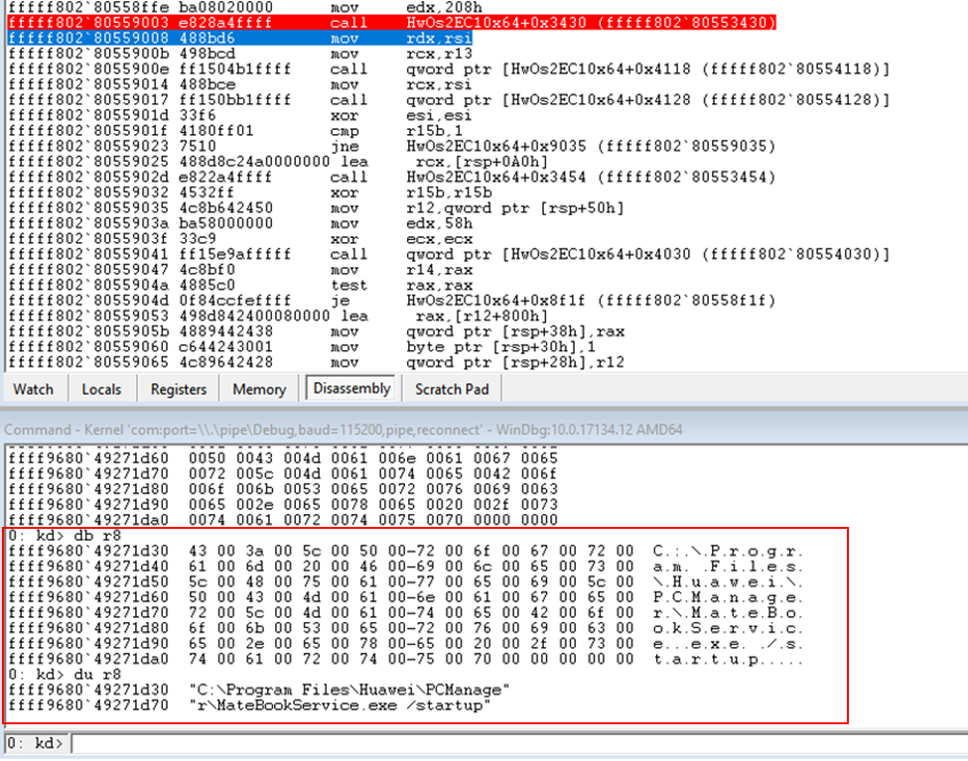
Task: Select the Disassembly tab
Action: (x=351, y=389)
